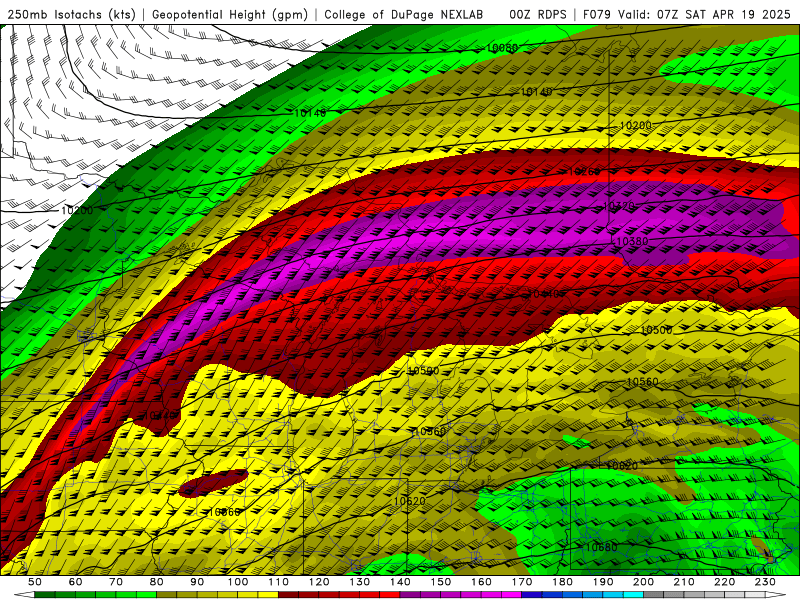Click the 170 value on the color scale
800x600 pixels.
pos(522,582)
